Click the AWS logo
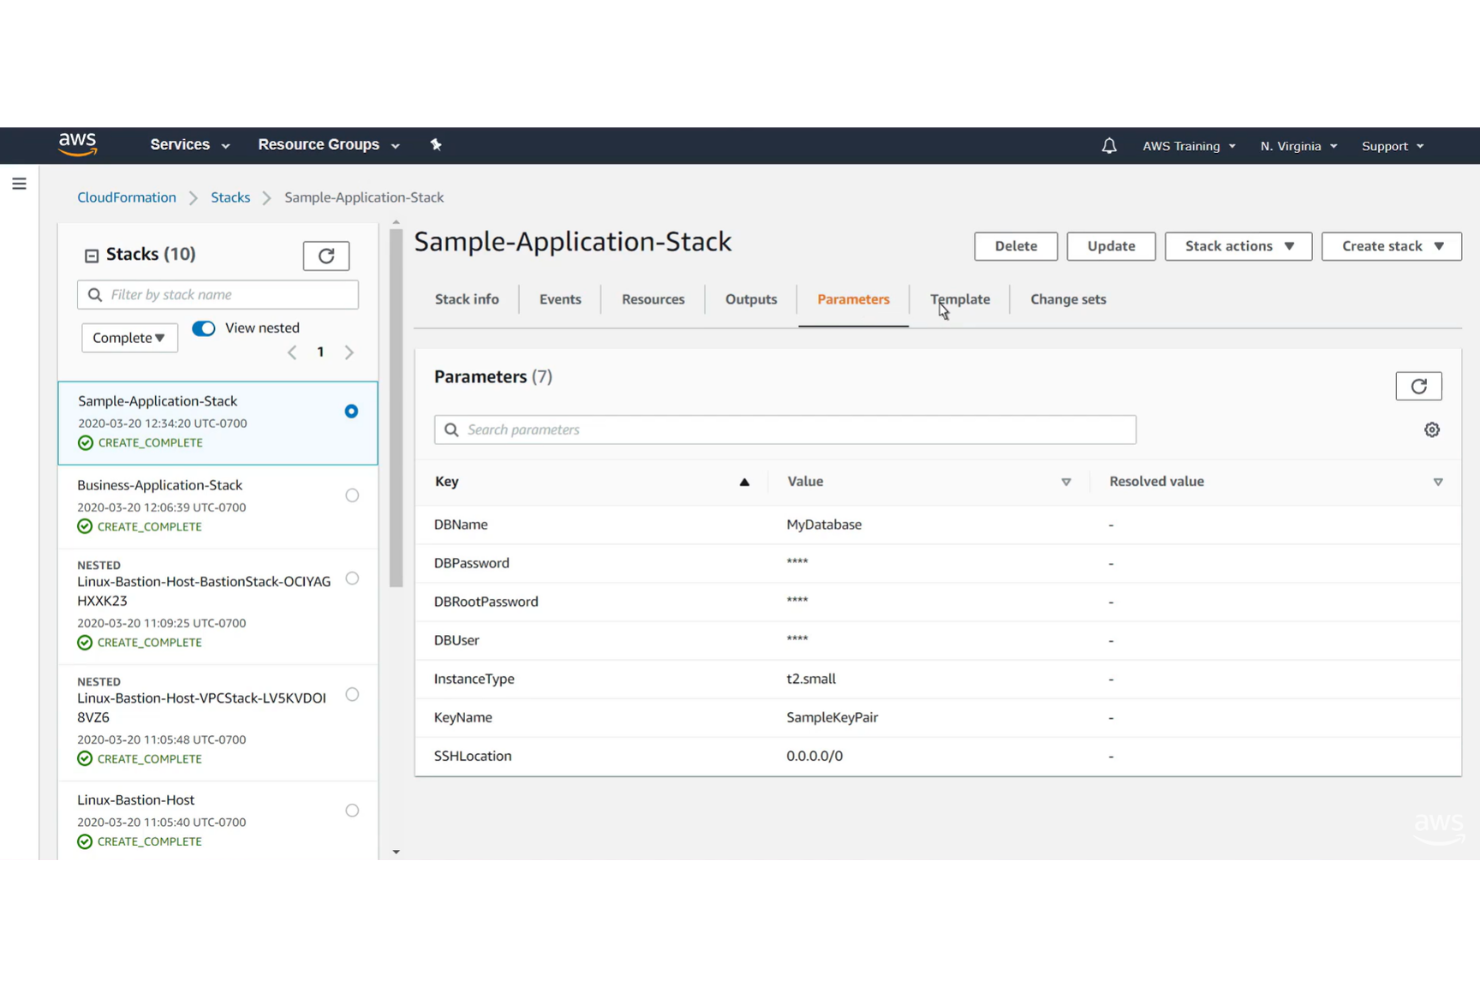The image size is (1480, 987). click(x=78, y=144)
